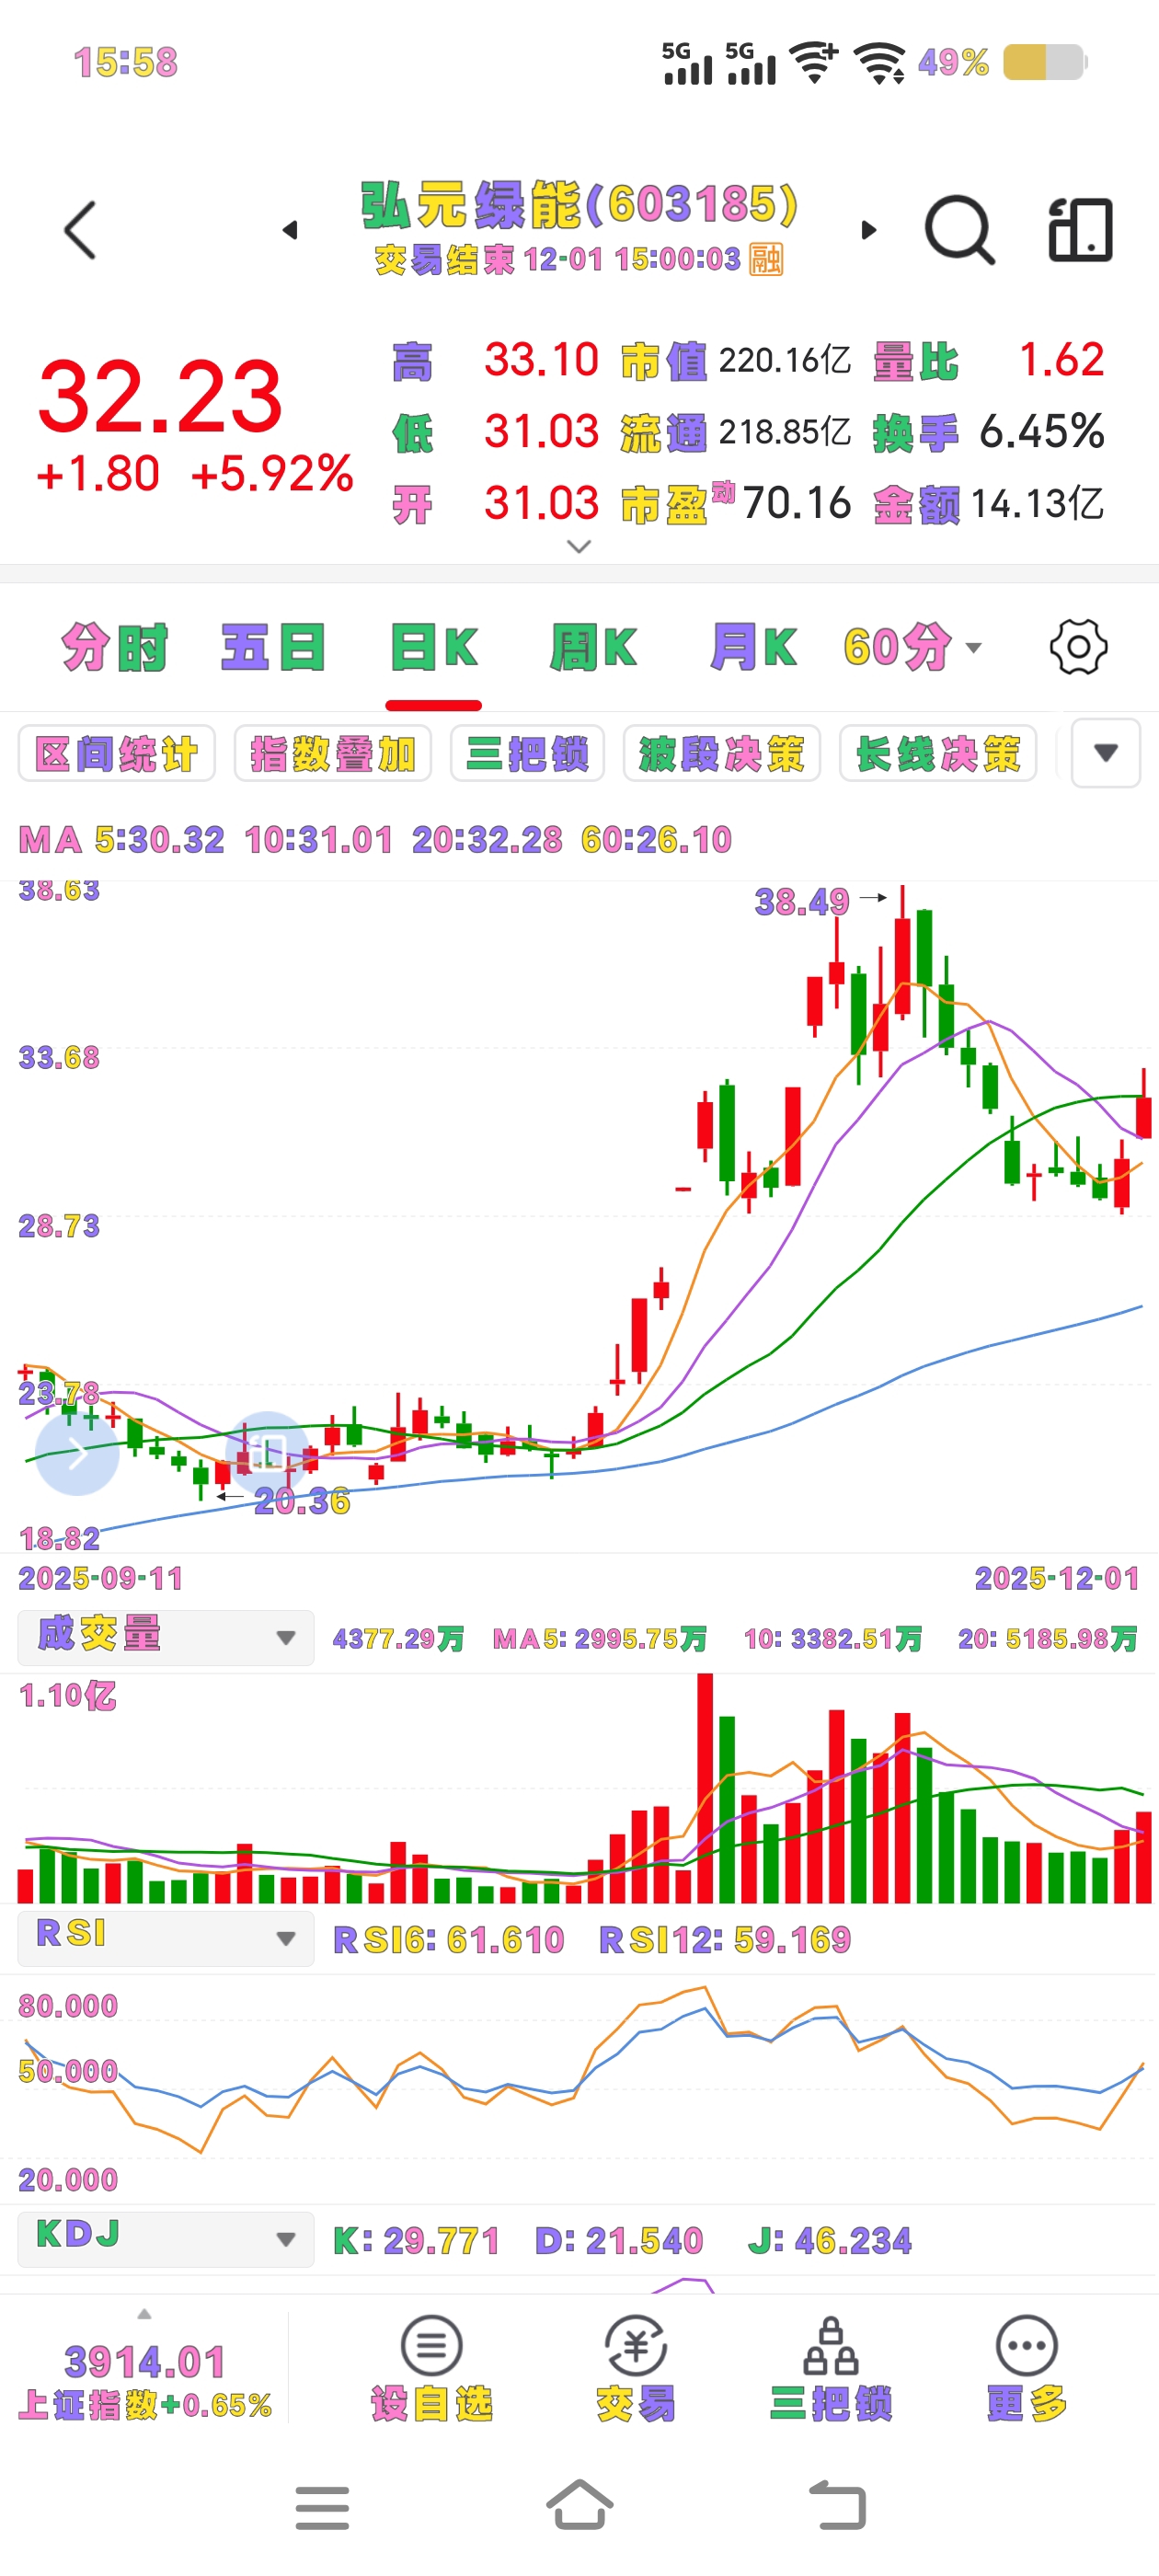Screen dimensions: 1159x2576
Task: Tap the K: 29.771 value
Action: point(415,2241)
